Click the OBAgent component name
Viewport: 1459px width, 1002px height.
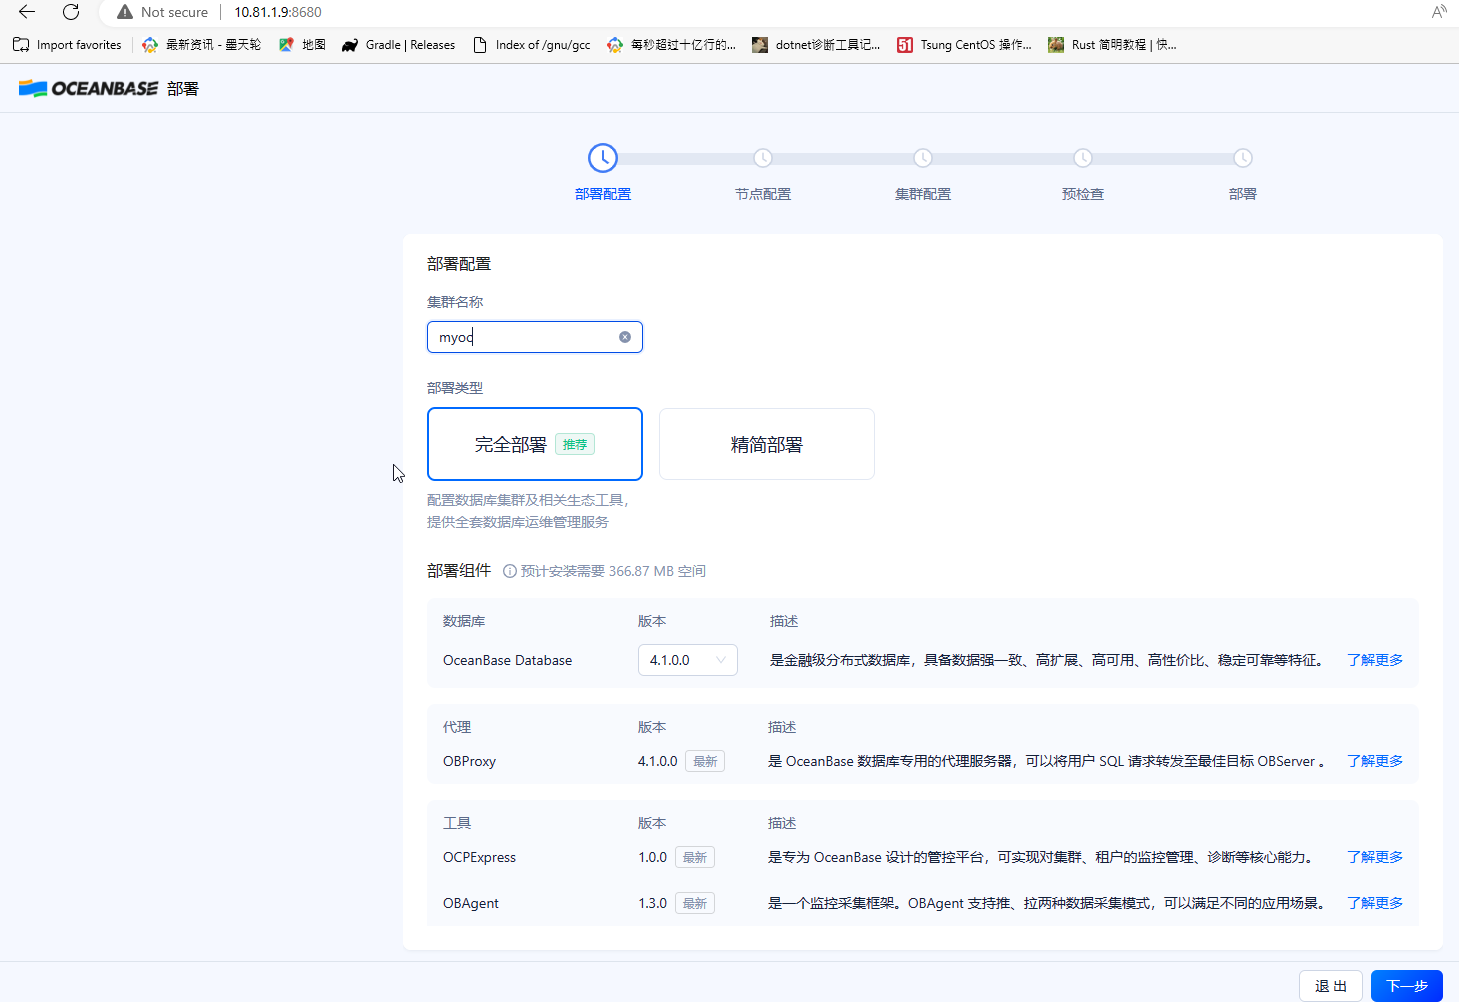point(471,903)
